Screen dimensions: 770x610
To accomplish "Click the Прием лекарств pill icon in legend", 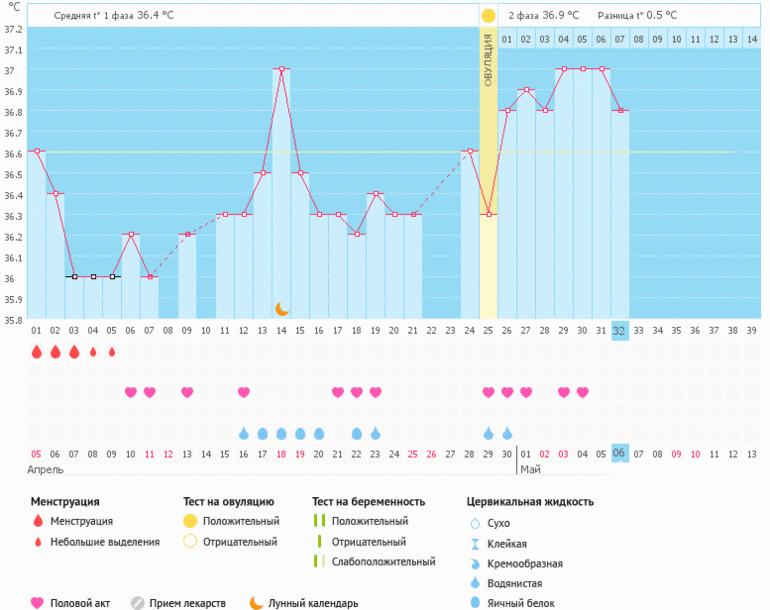I will point(138,603).
